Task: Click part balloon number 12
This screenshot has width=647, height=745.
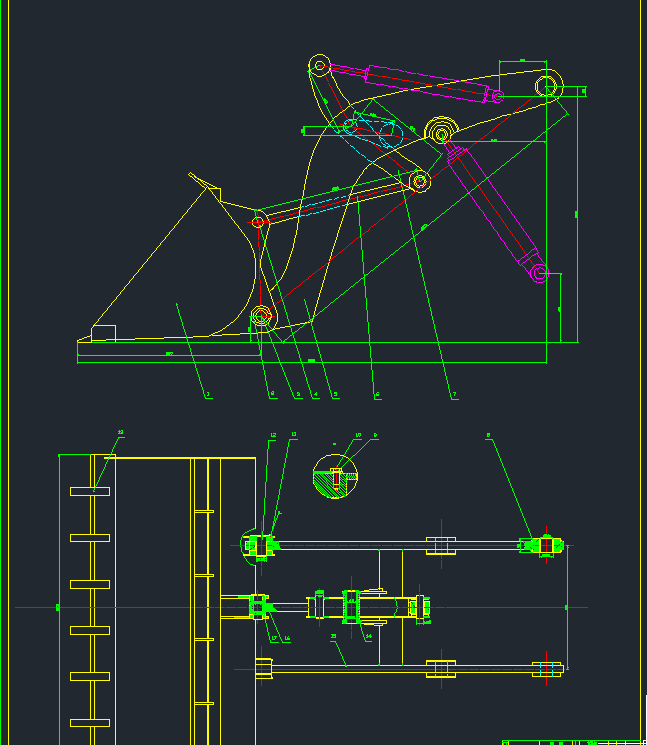Action: [x=273, y=435]
